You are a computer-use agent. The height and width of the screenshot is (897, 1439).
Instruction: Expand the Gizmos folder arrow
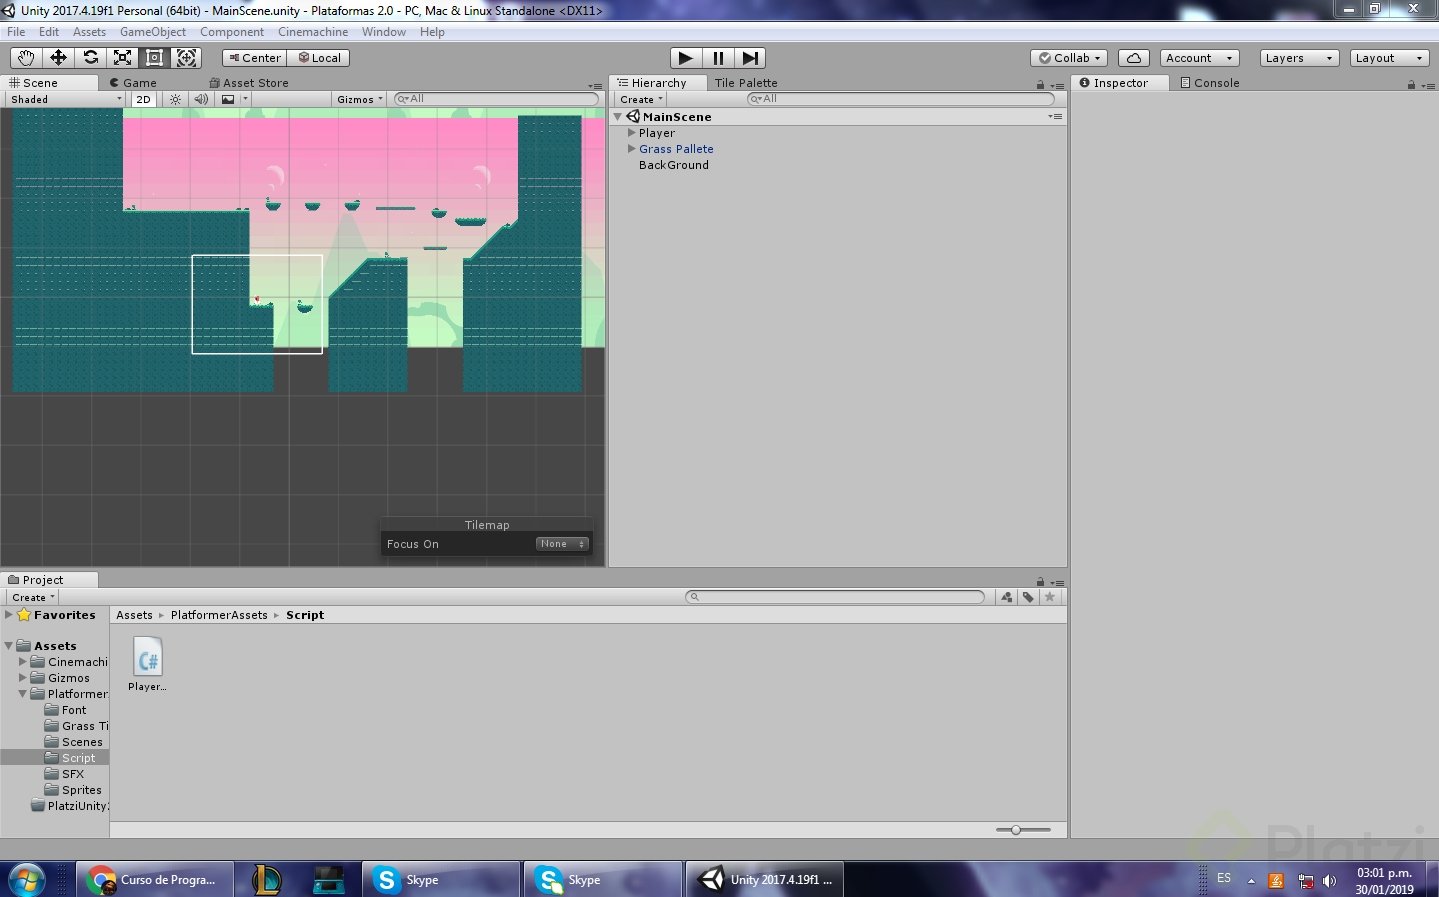click(23, 678)
